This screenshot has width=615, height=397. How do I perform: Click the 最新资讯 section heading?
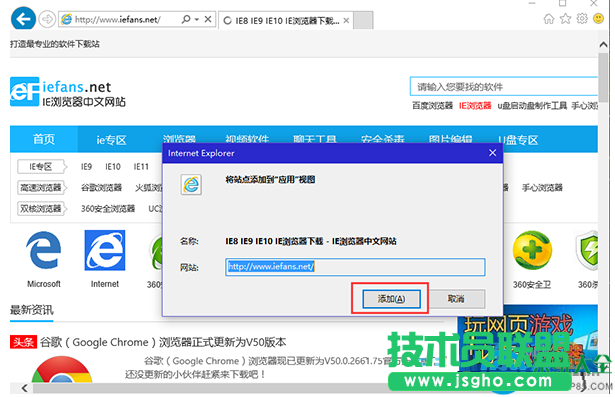(x=32, y=310)
